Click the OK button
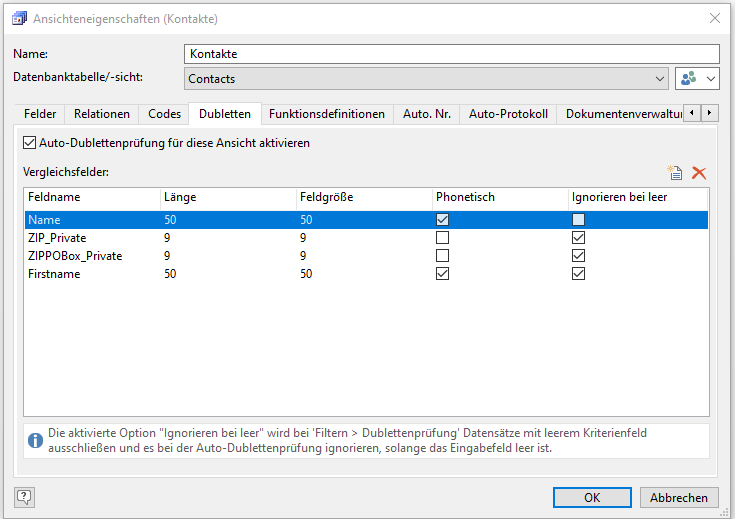 coord(592,497)
